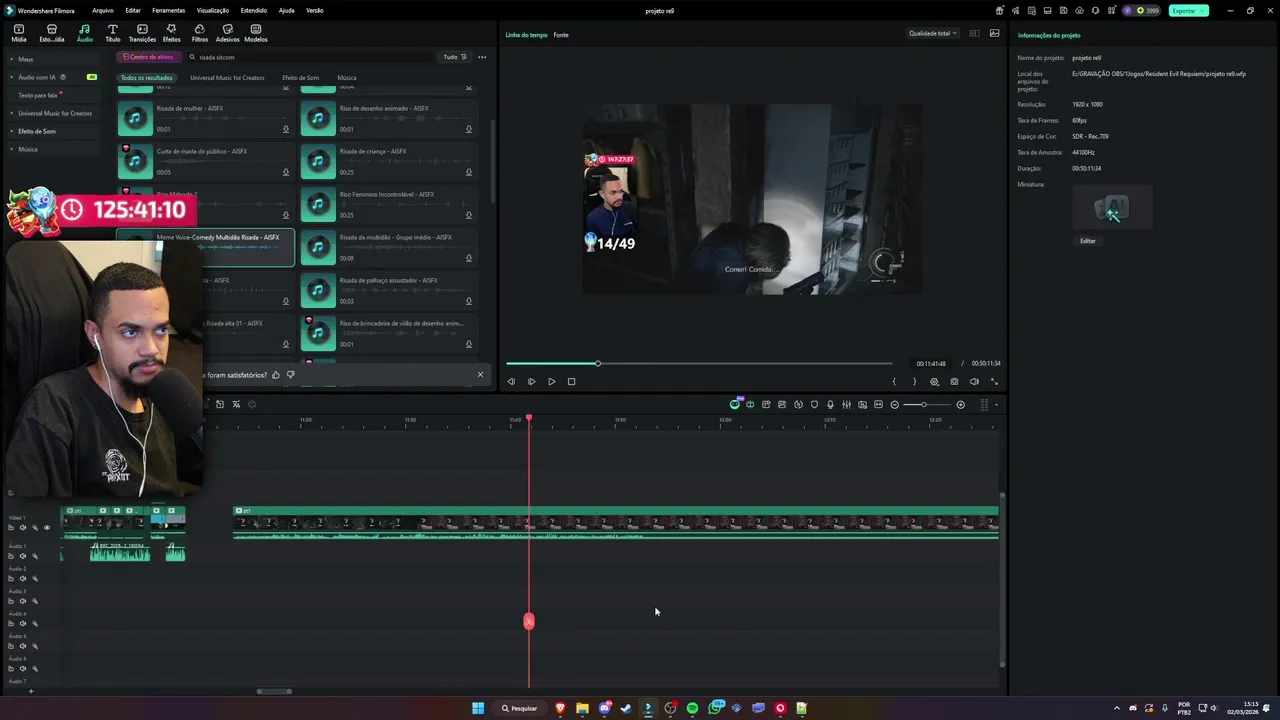The image size is (1280, 720).
Task: Close the feedback satisfaction bar
Action: tap(480, 375)
